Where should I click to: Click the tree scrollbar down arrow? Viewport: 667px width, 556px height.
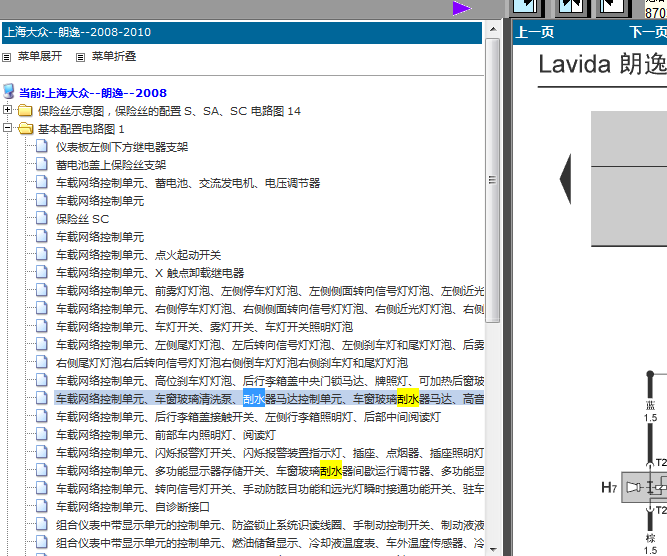pyautogui.click(x=493, y=549)
